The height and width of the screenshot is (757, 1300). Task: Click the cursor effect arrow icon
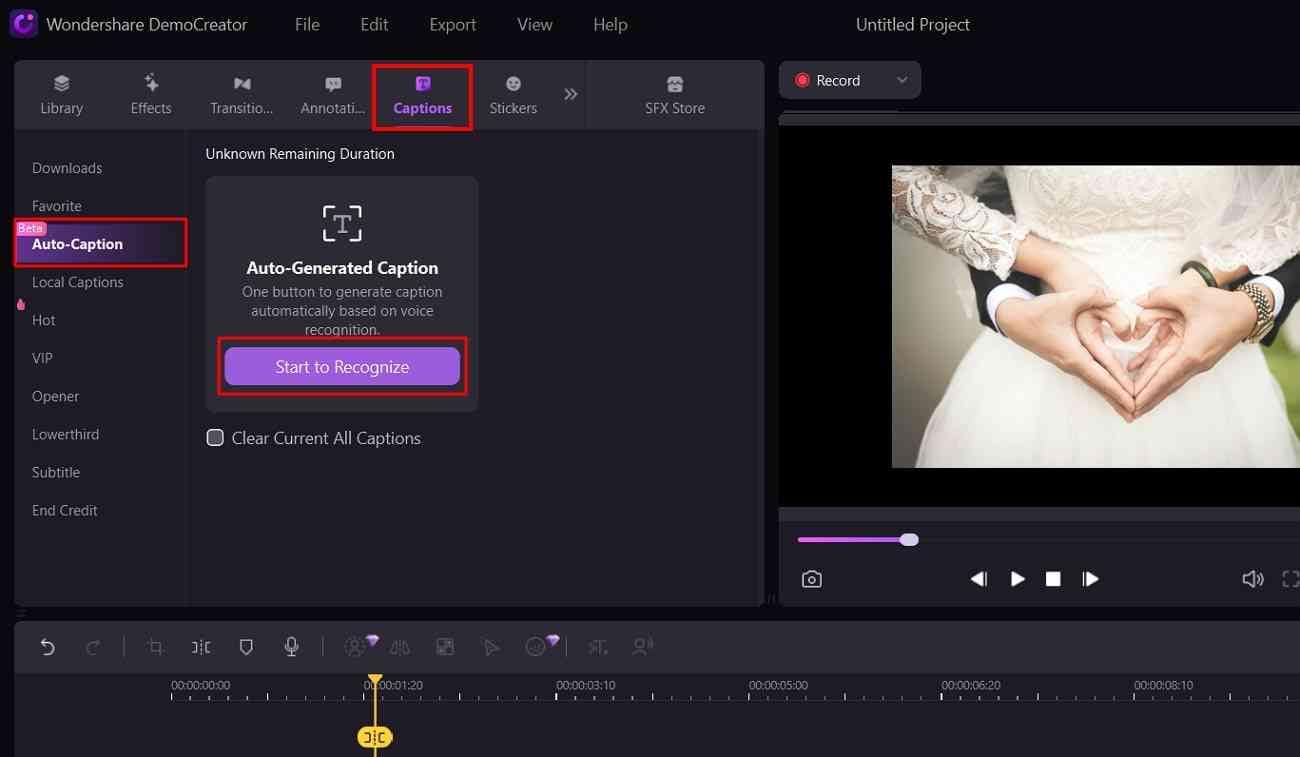tap(491, 647)
